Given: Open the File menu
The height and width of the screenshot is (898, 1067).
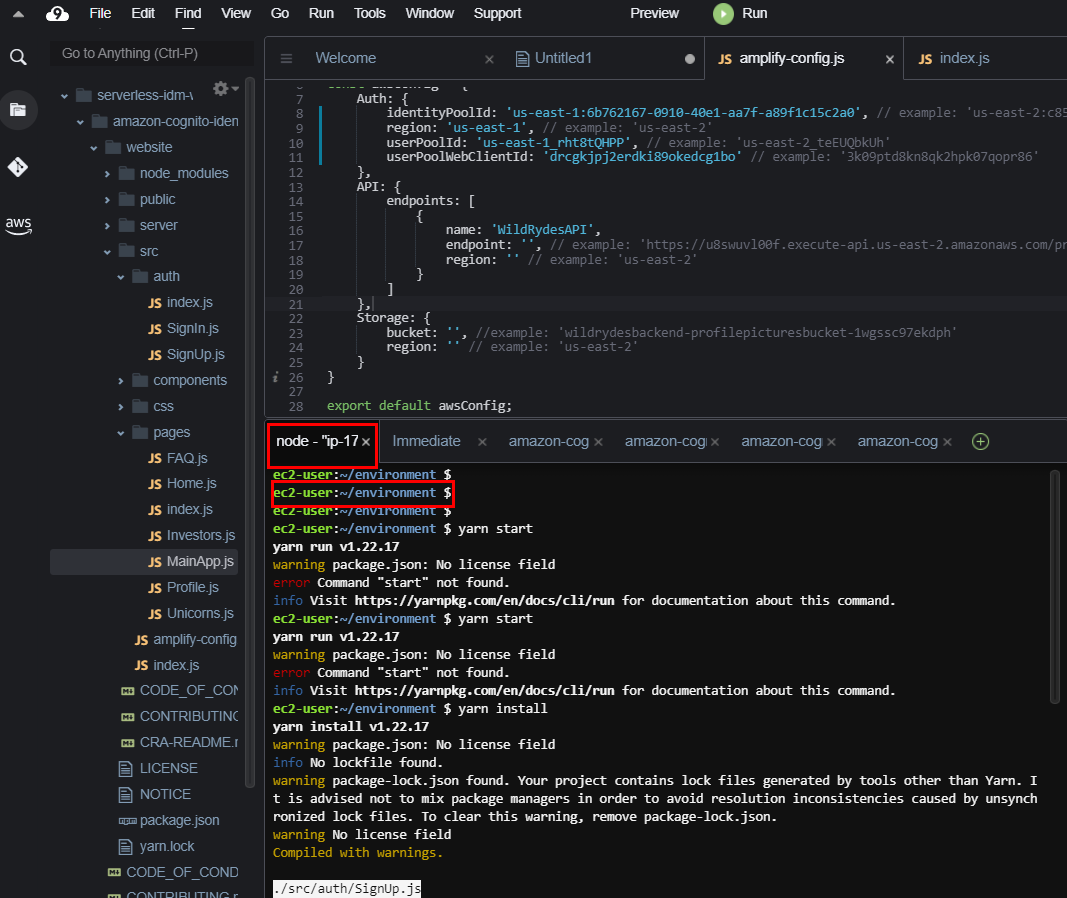Looking at the screenshot, I should pyautogui.click(x=100, y=14).
